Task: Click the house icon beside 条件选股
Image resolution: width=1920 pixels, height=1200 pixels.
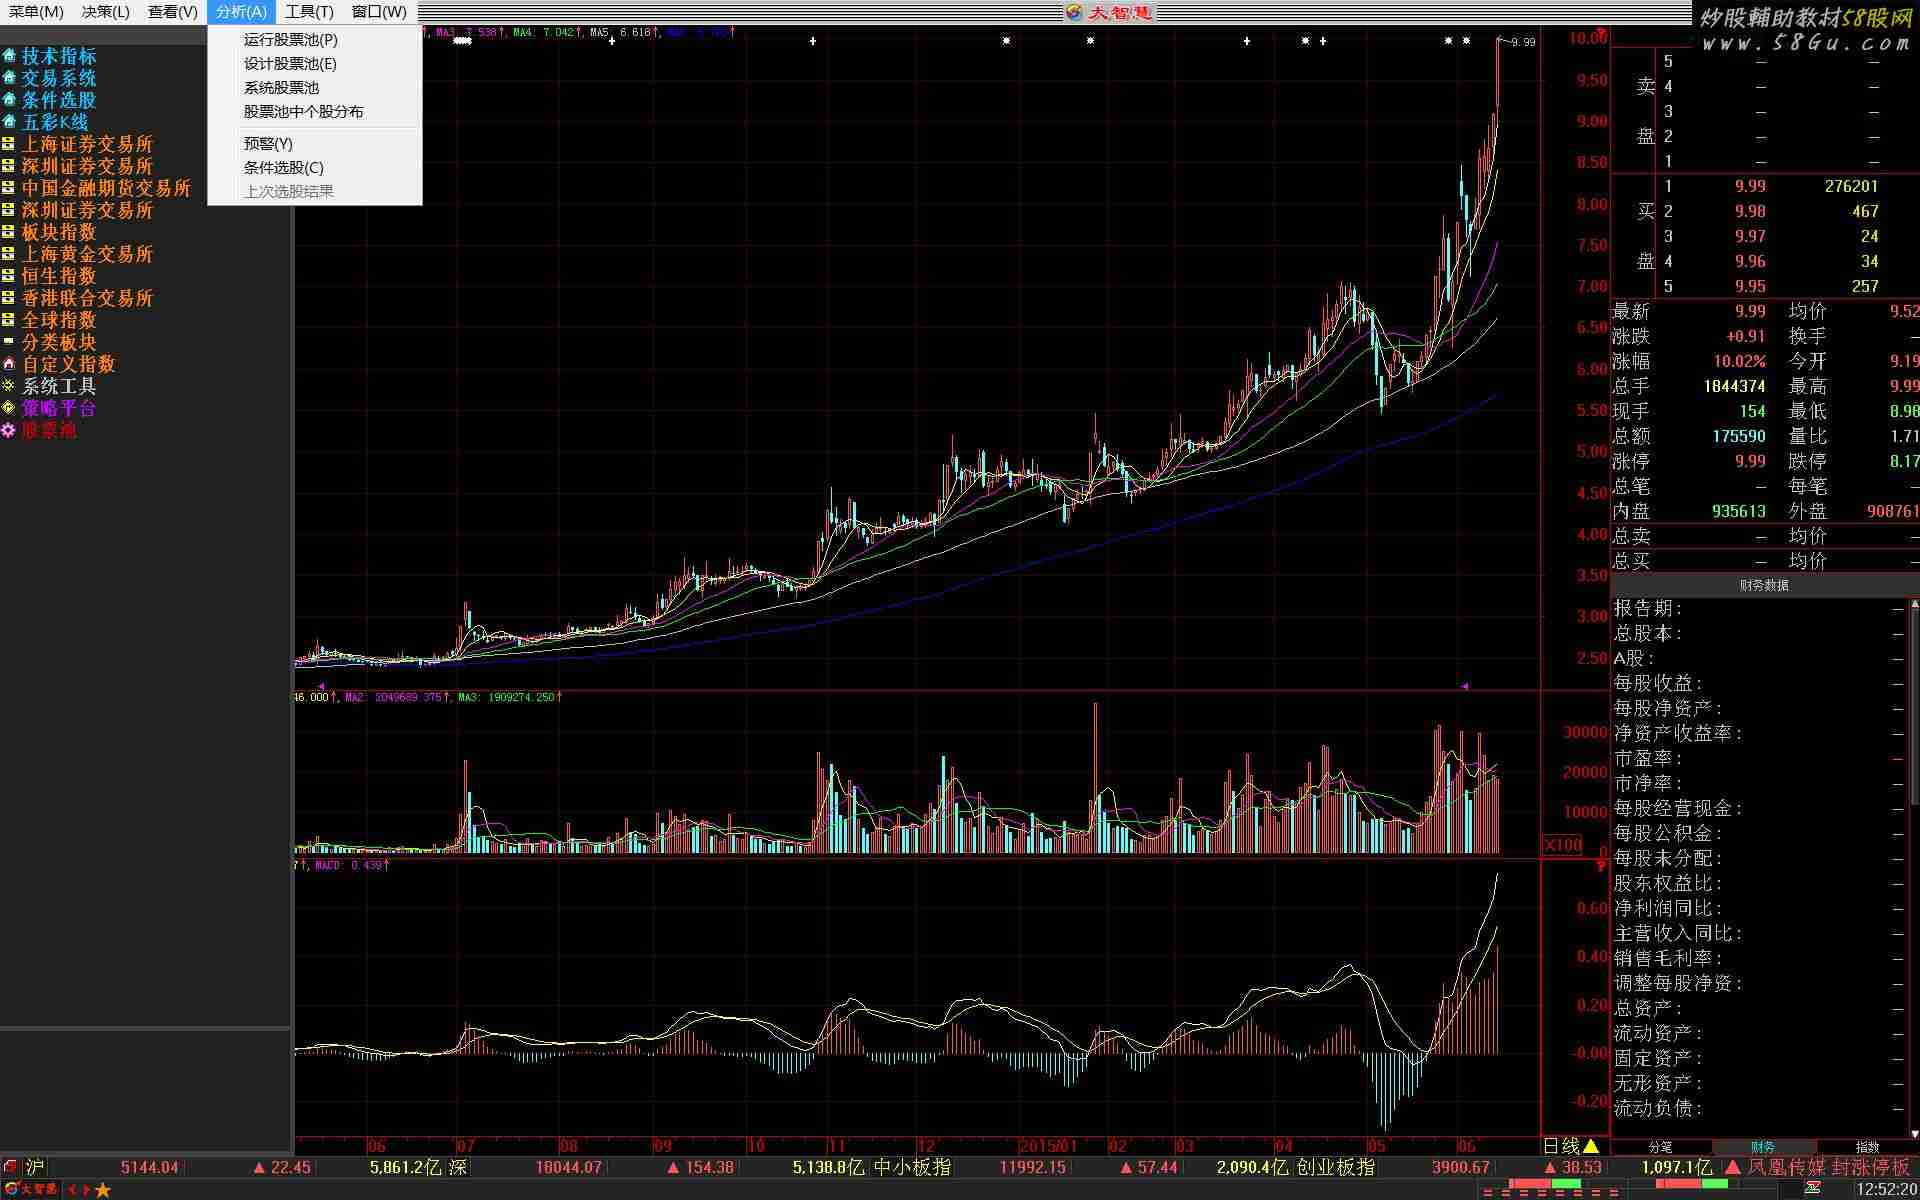Action: pos(9,100)
